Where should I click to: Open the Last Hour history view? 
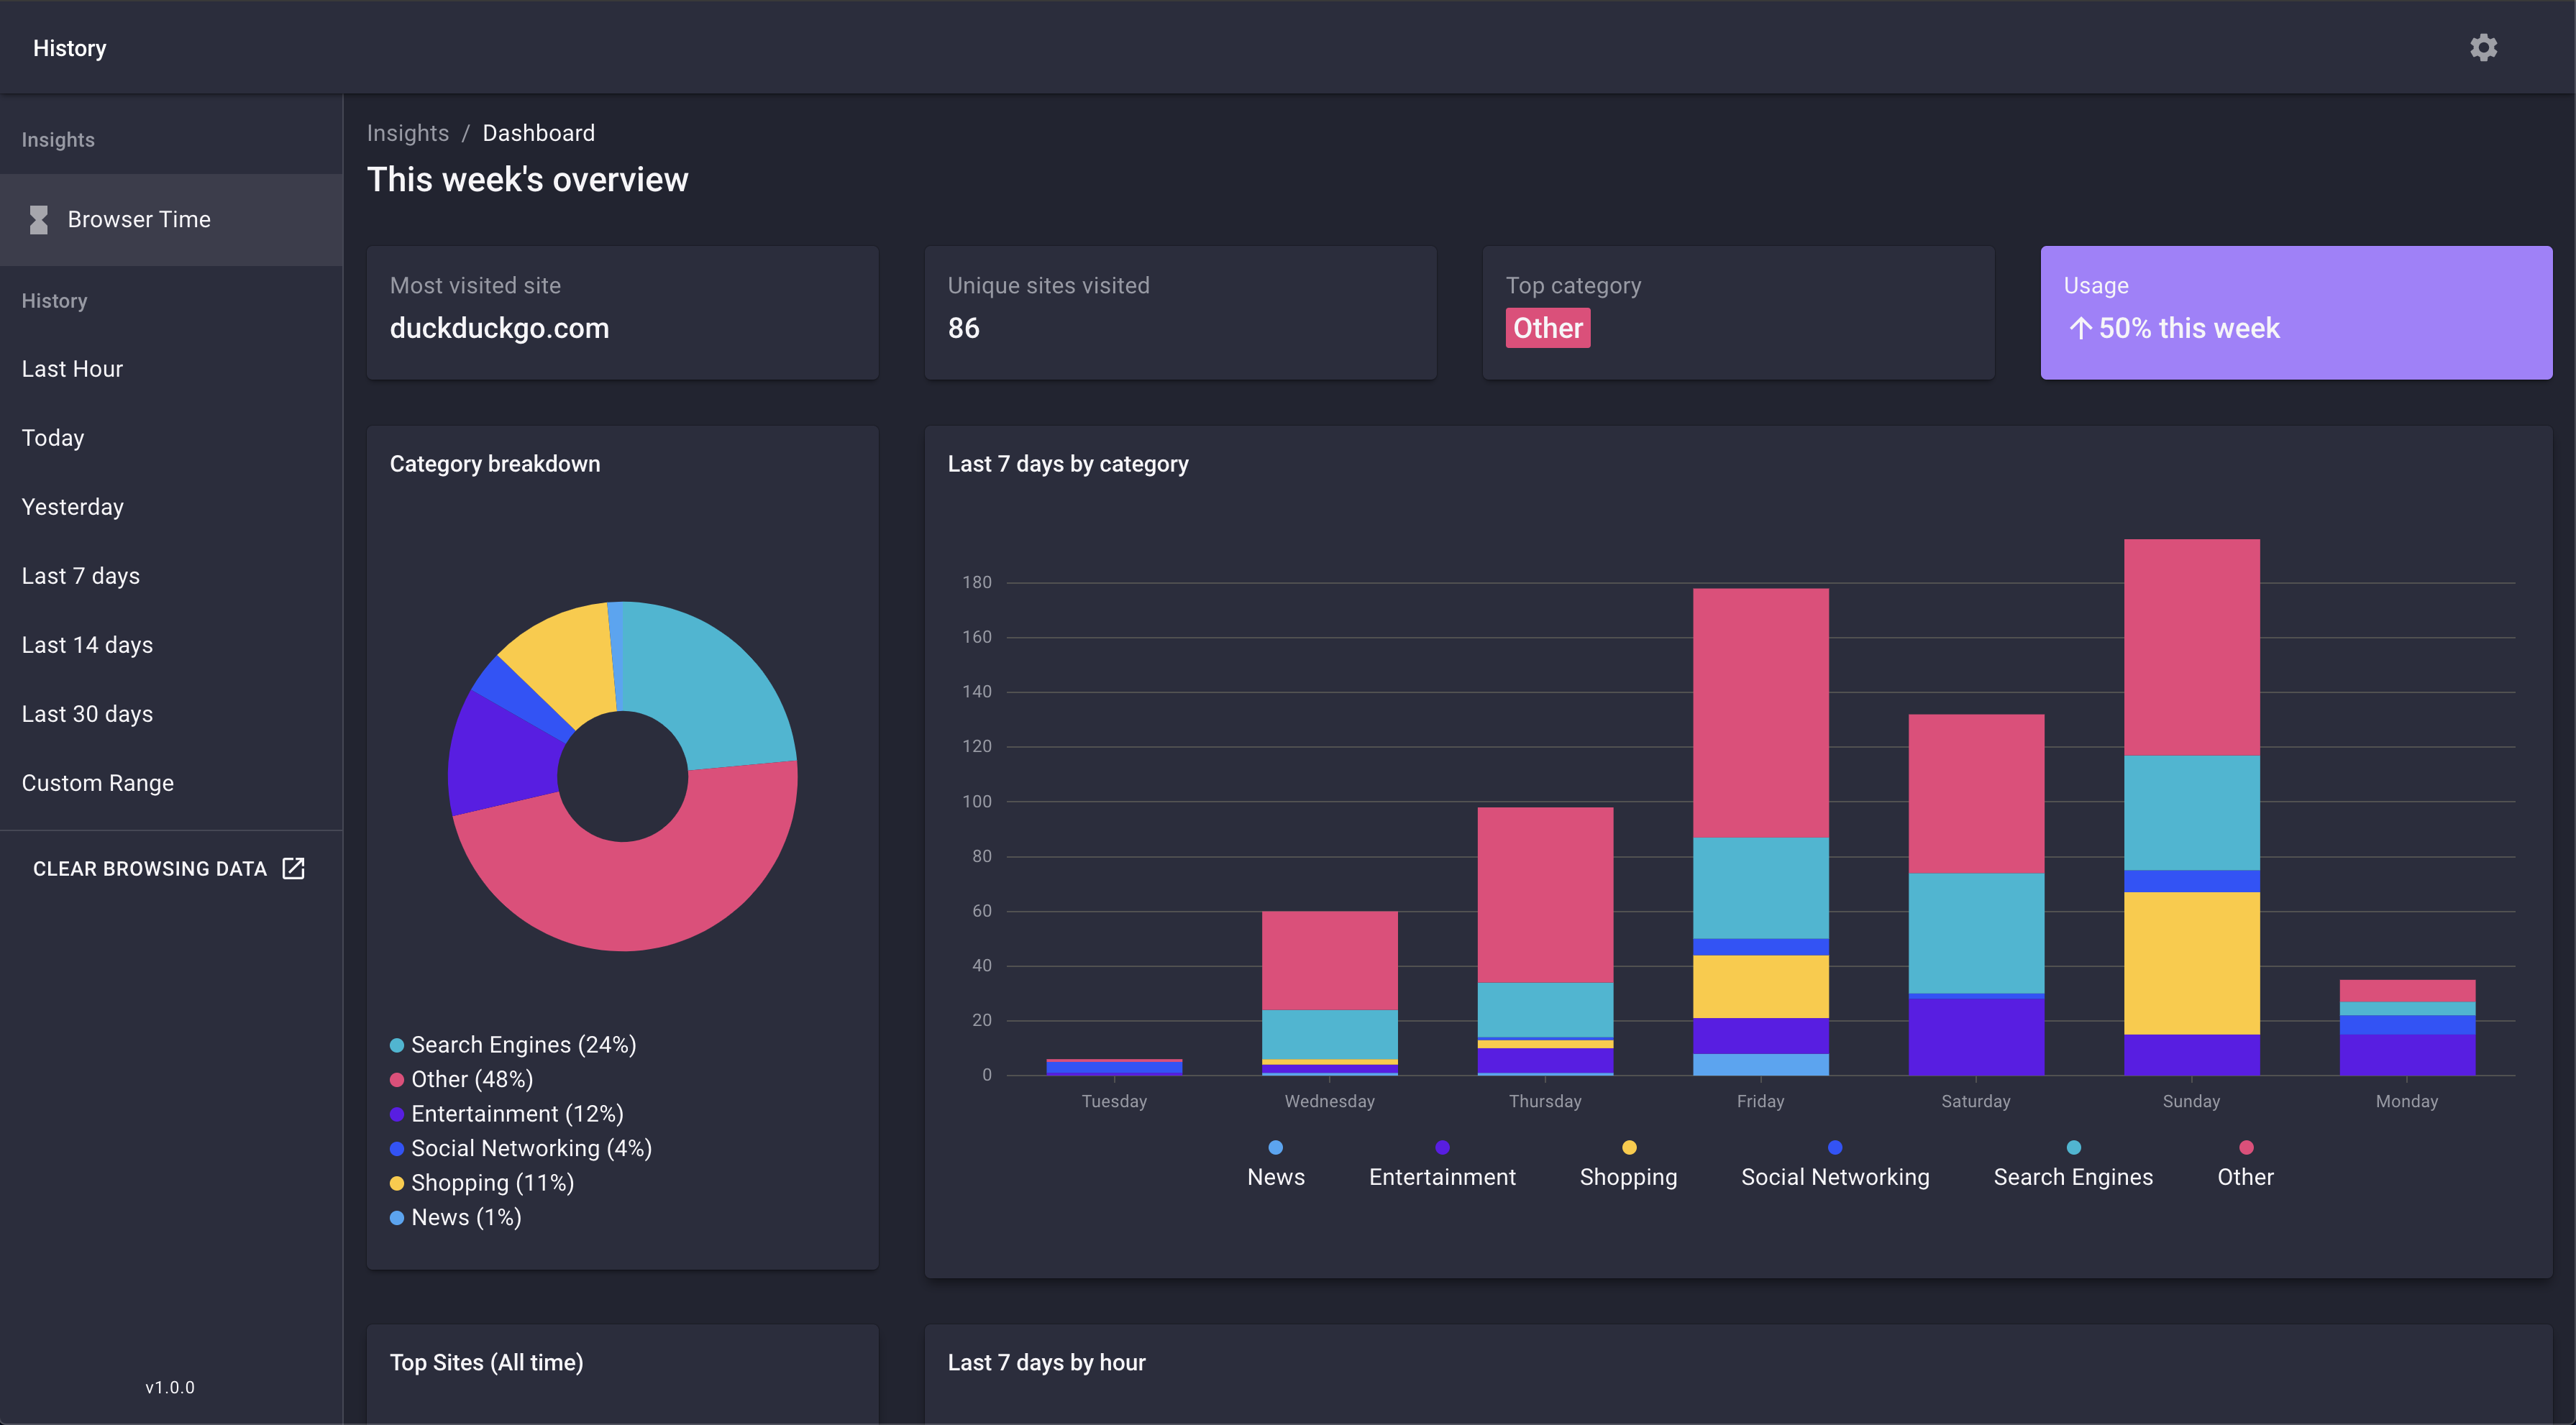tap(72, 369)
